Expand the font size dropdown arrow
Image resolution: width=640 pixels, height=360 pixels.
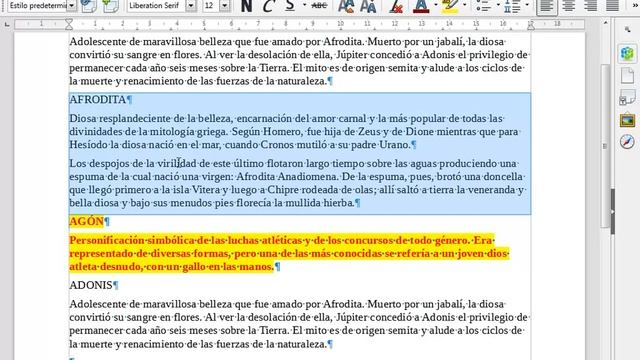tap(224, 6)
